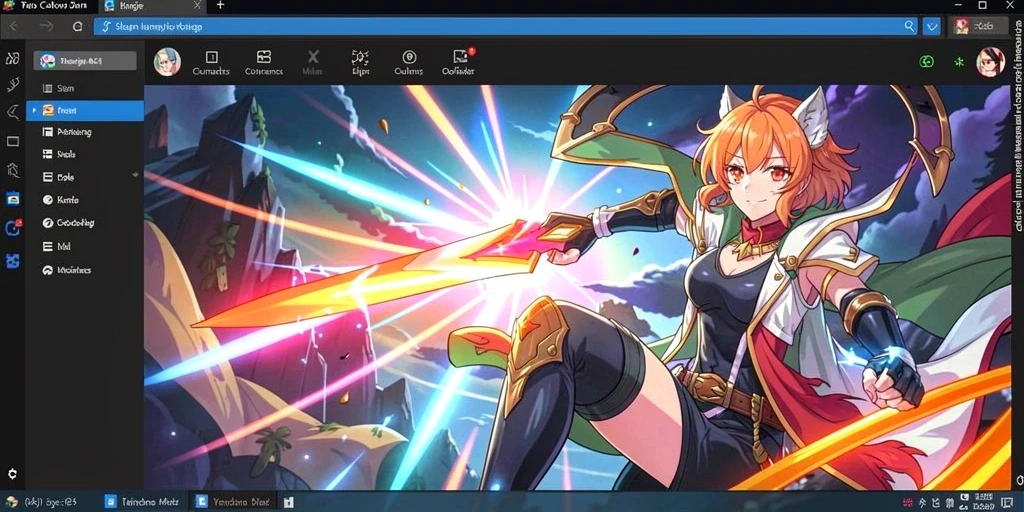Viewport: 1024px width, 512px height.
Task: Close the second browser tab with its X
Action: pos(198,5)
